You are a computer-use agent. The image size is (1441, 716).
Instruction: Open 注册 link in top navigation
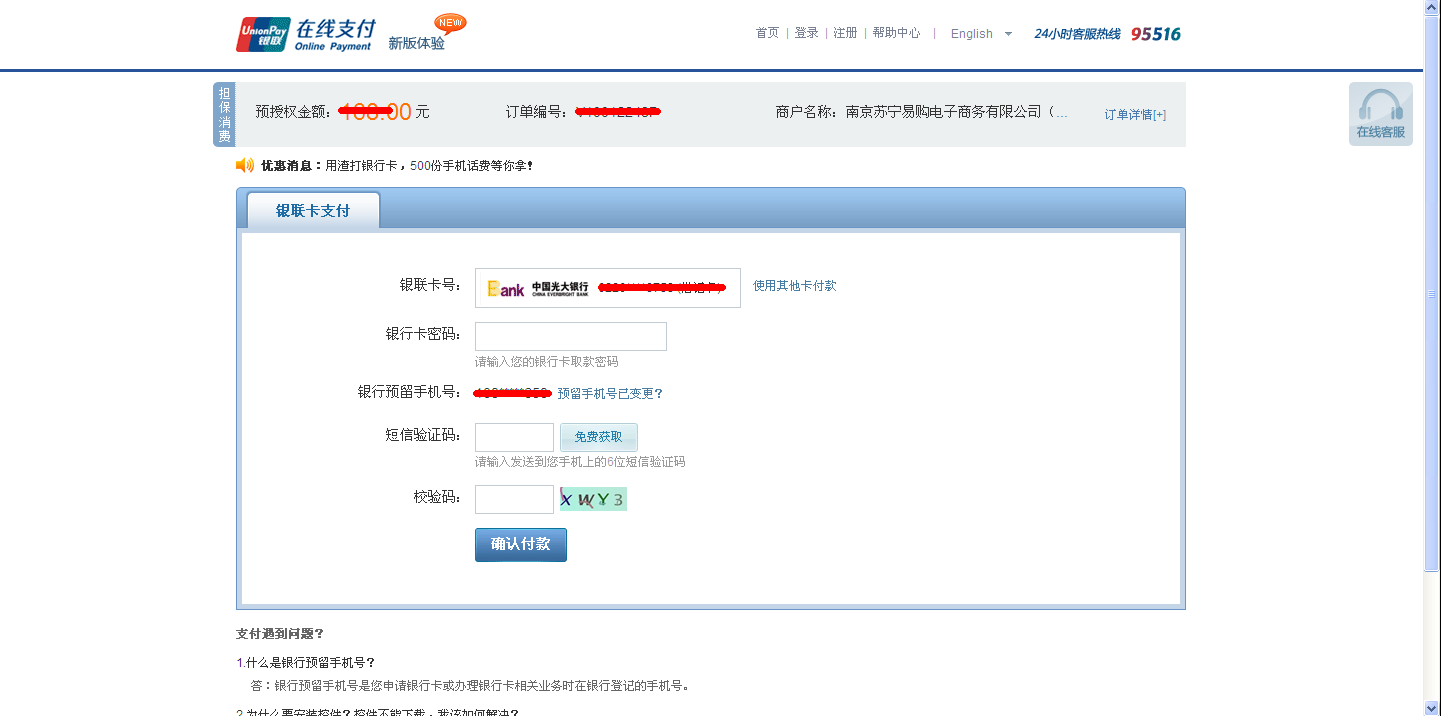tap(845, 33)
